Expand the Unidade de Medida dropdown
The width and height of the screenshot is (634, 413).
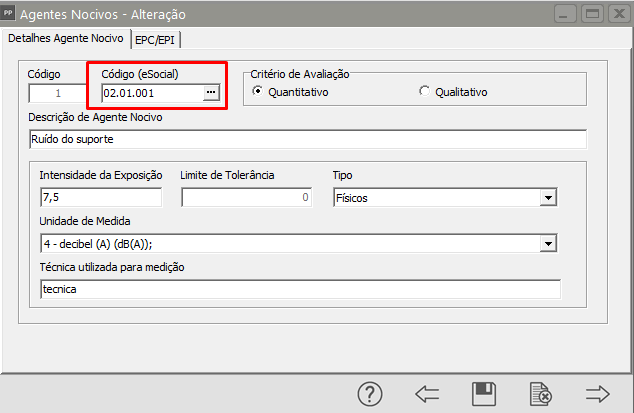547,243
